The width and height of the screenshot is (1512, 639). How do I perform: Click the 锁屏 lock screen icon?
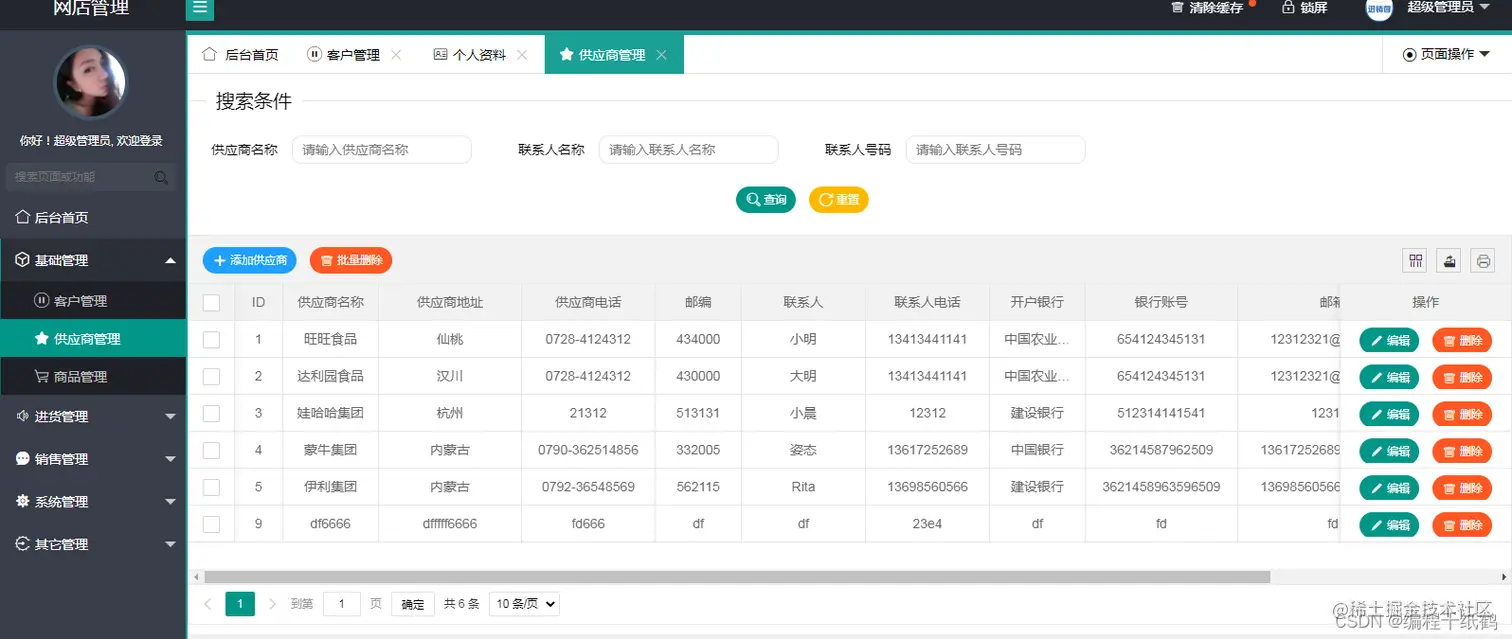tap(1288, 7)
